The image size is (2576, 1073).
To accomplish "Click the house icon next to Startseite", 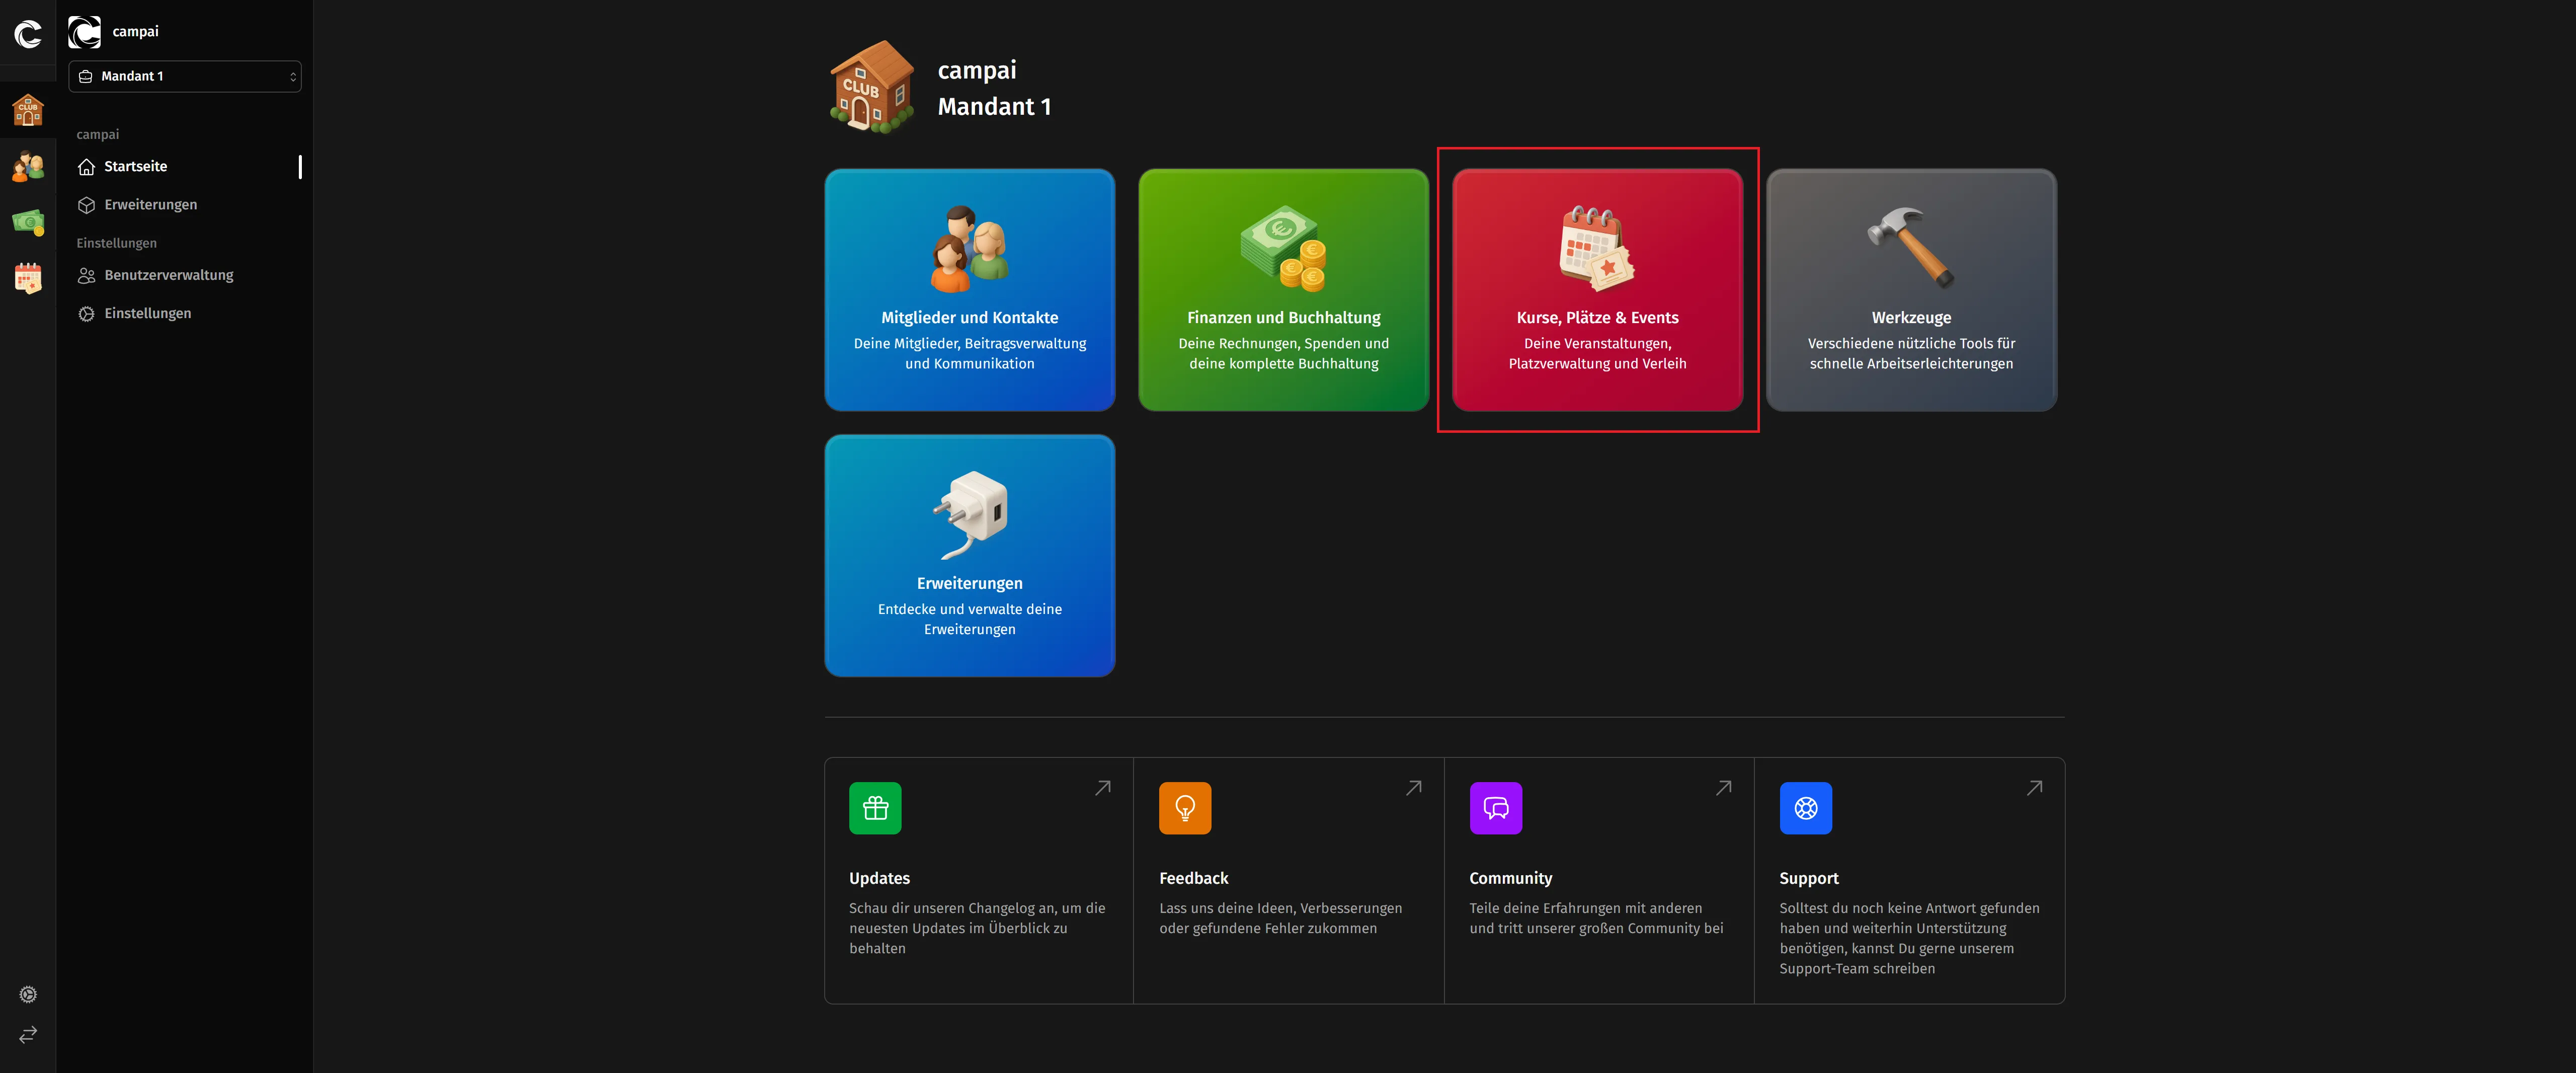I will [x=87, y=167].
